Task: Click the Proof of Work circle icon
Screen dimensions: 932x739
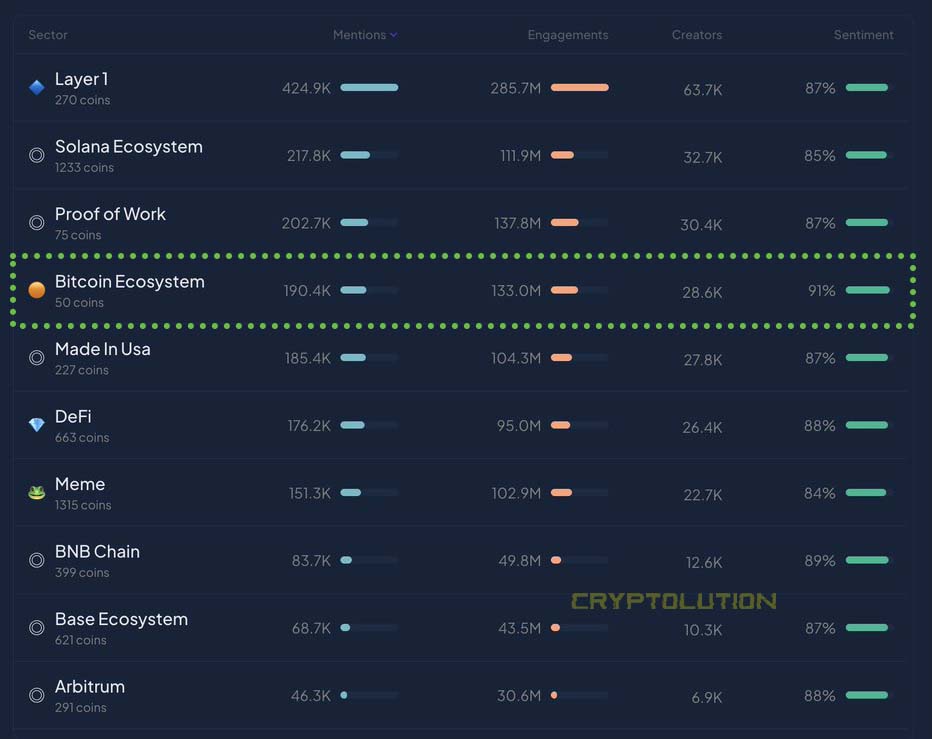Action: pyautogui.click(x=37, y=222)
